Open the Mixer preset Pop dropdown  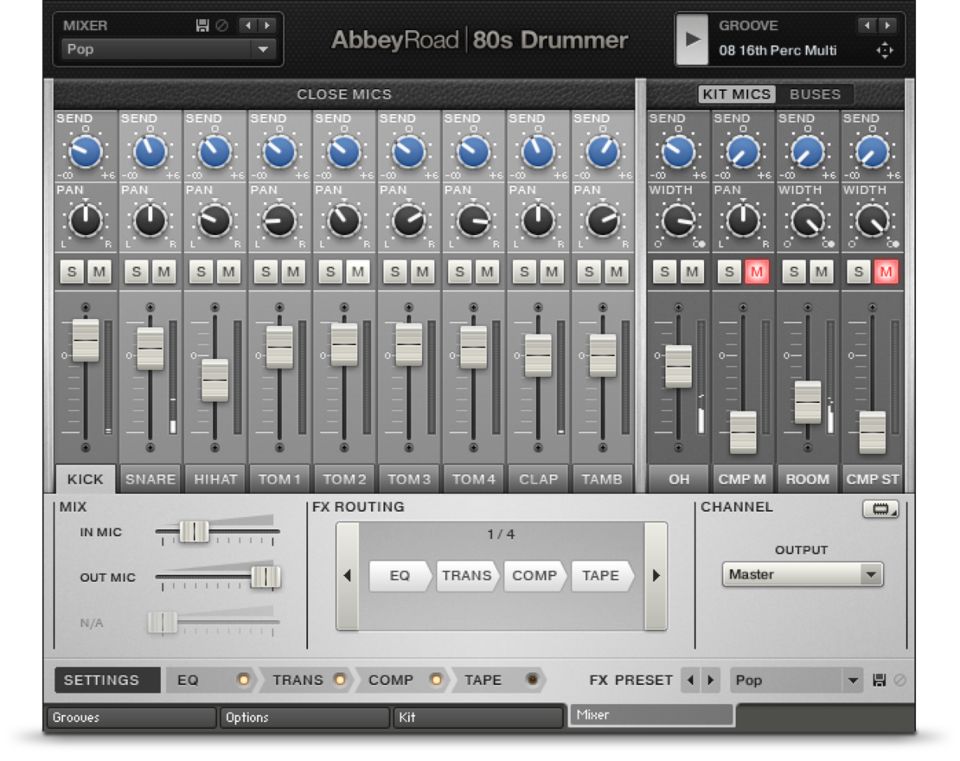point(168,49)
